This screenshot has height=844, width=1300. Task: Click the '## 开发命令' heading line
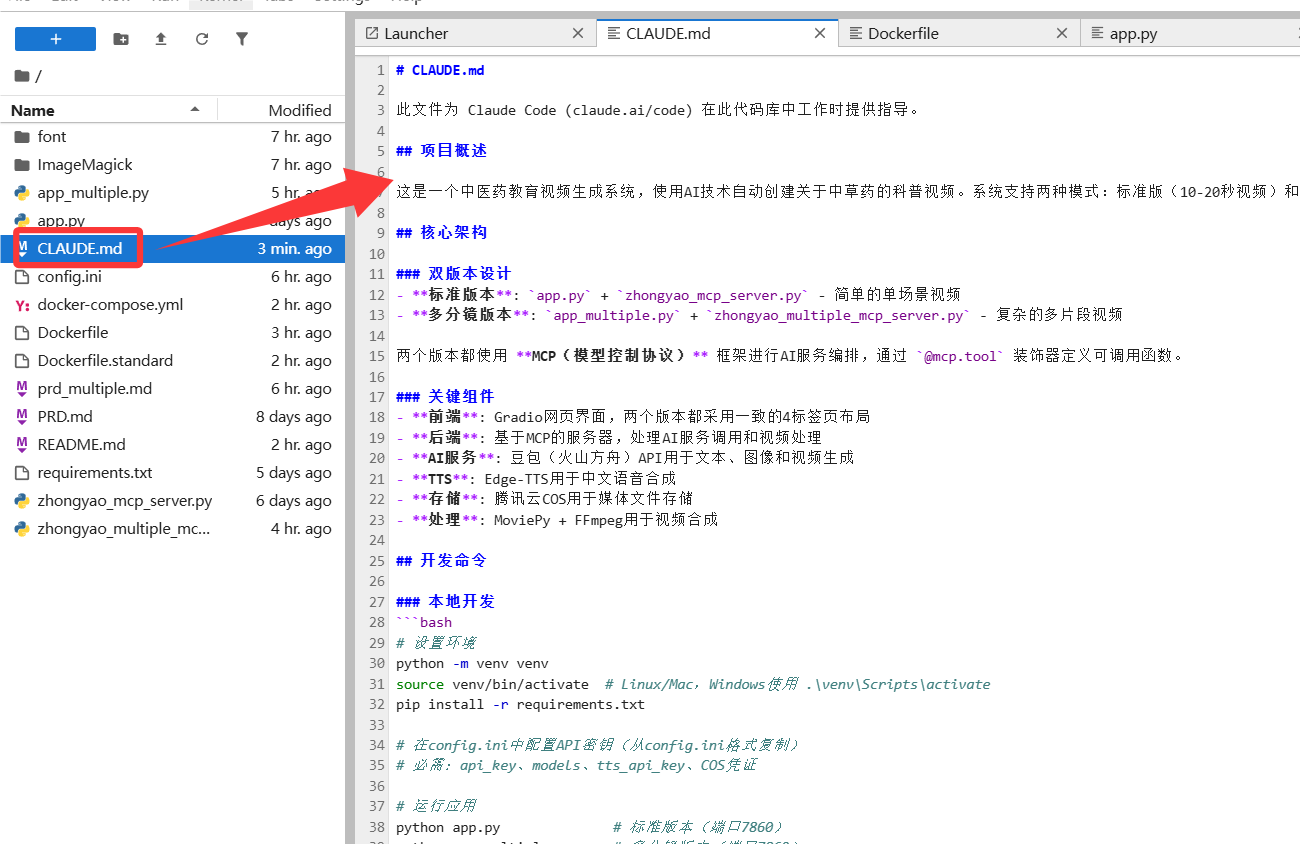[441, 561]
